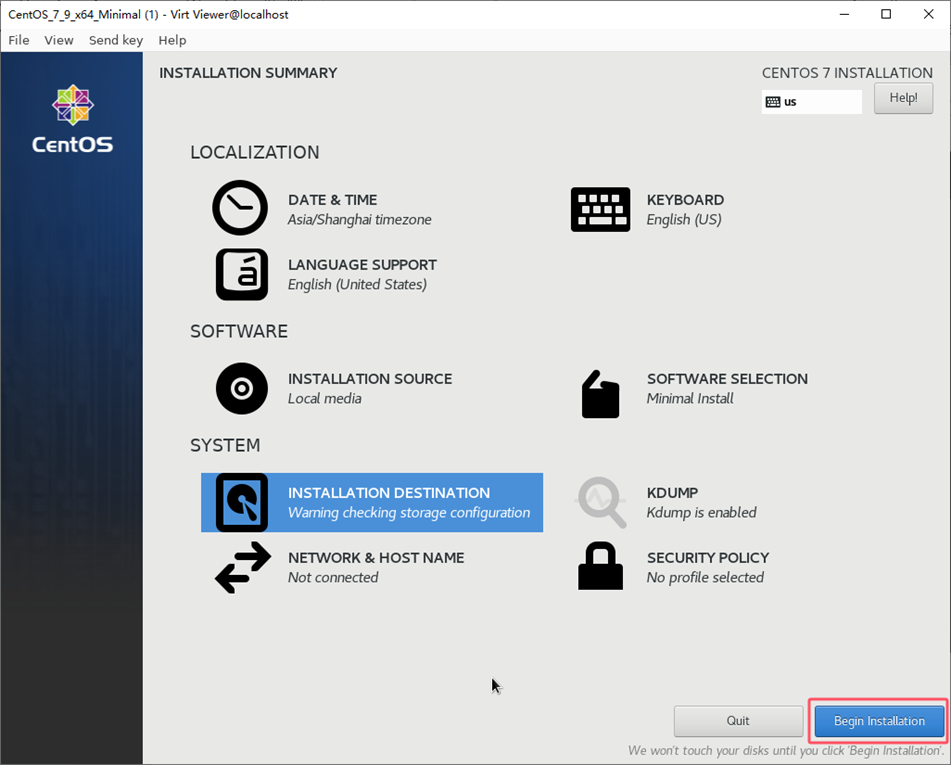Open the View menu
Viewport: 951px width, 765px height.
click(59, 40)
